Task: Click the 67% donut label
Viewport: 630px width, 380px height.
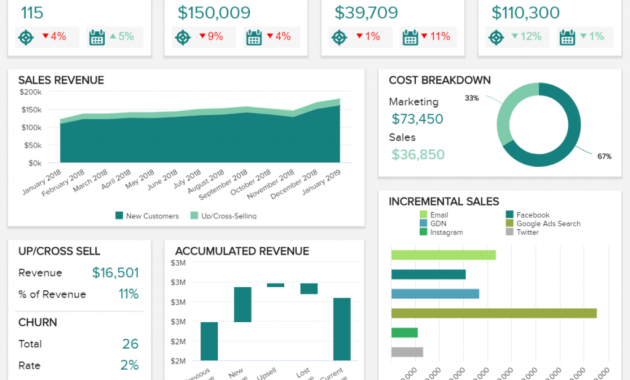Action: [x=604, y=156]
